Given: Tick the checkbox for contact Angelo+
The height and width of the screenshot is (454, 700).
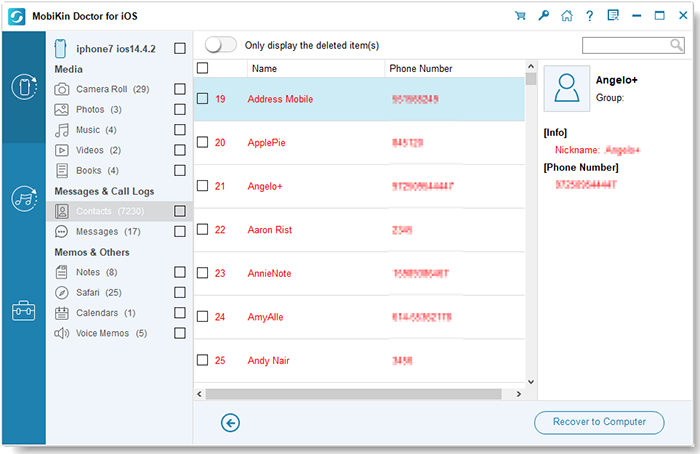Looking at the screenshot, I should tap(203, 185).
